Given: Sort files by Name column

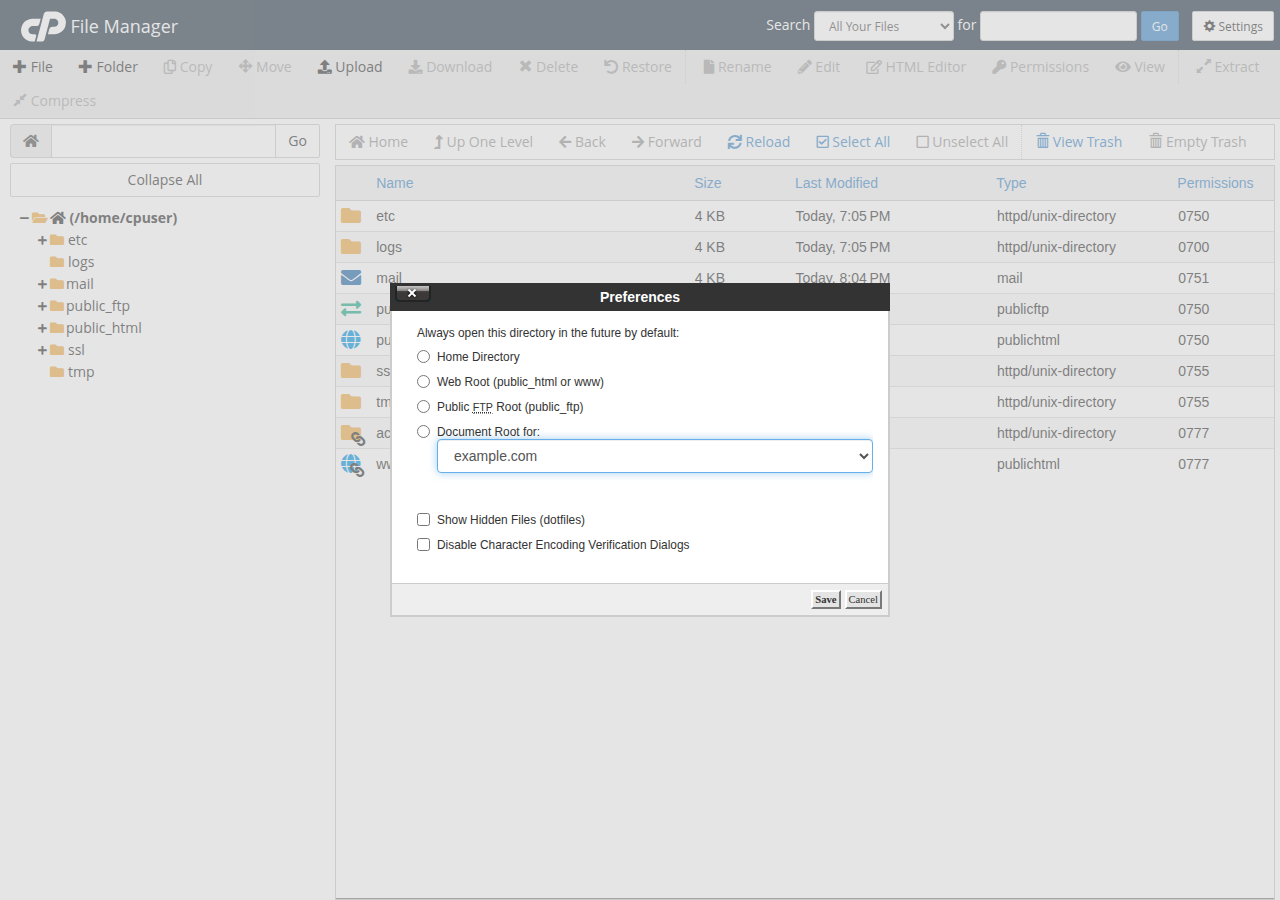Looking at the screenshot, I should coord(395,183).
